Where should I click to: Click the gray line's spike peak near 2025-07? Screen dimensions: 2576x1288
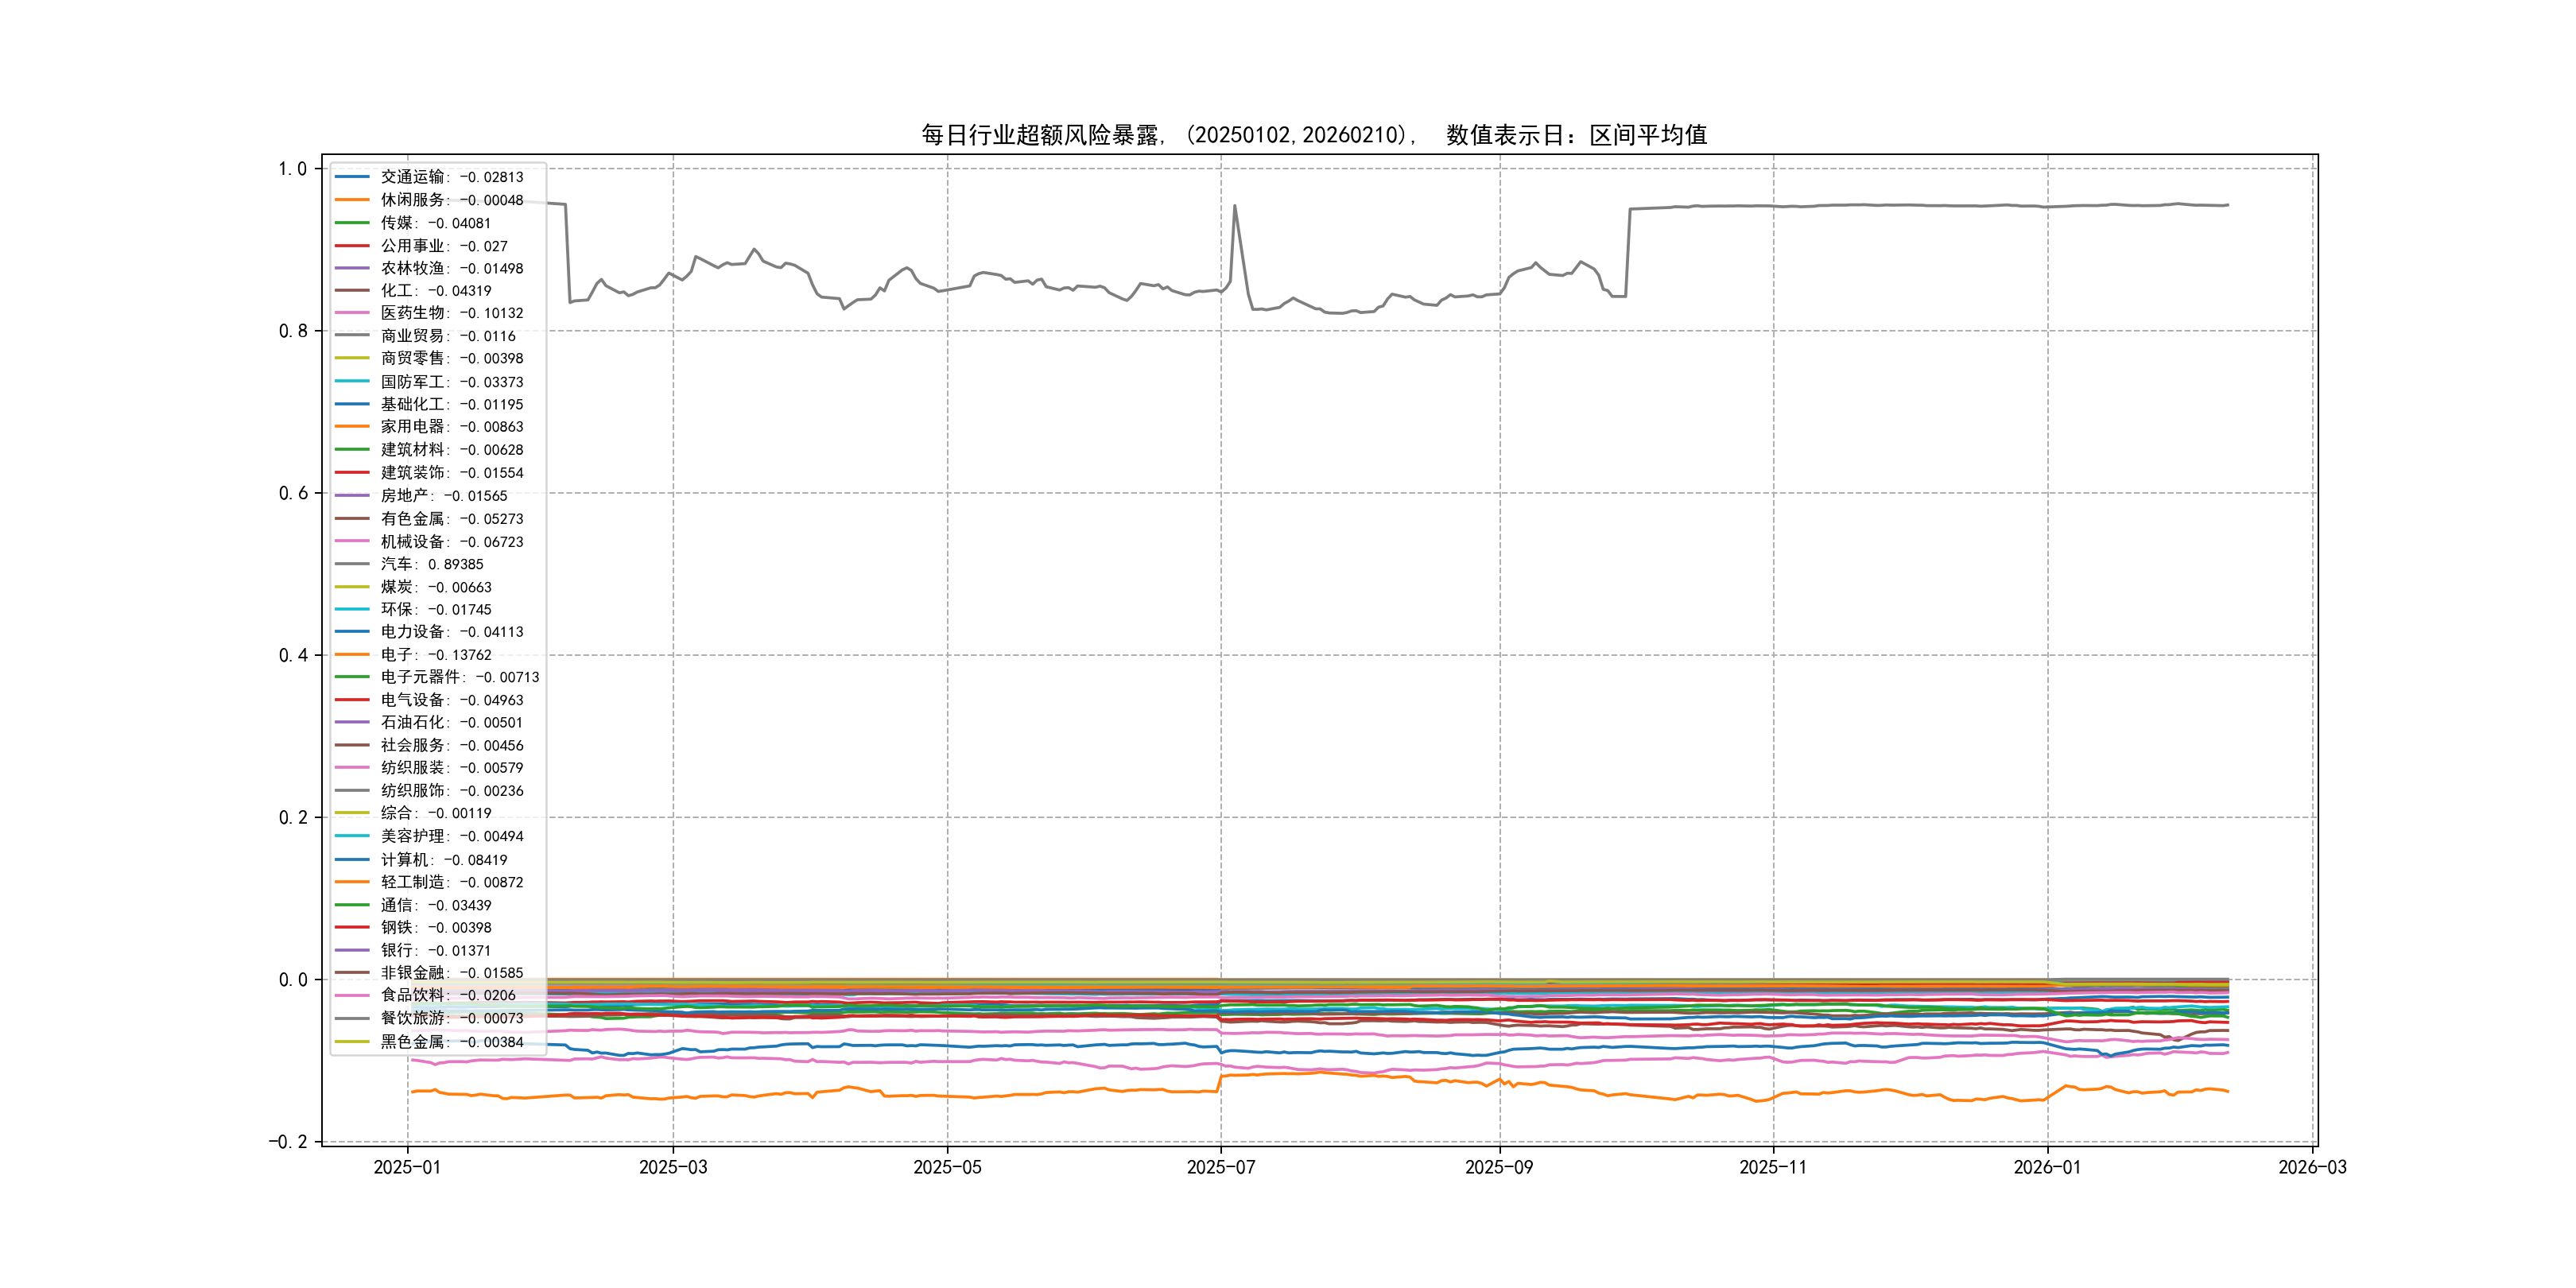tap(1234, 207)
